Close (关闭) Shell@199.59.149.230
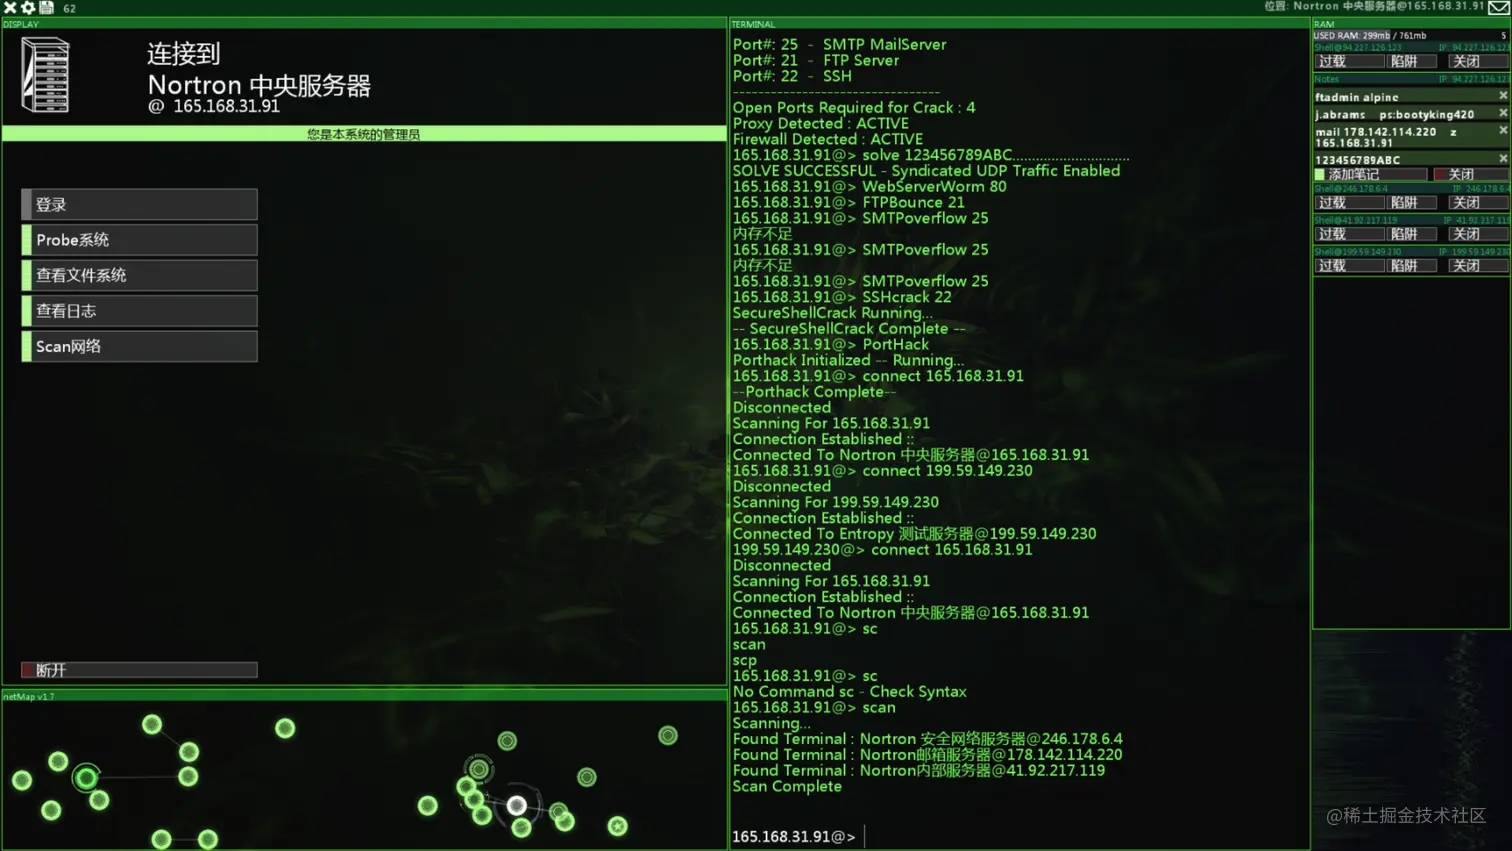 click(1478, 266)
